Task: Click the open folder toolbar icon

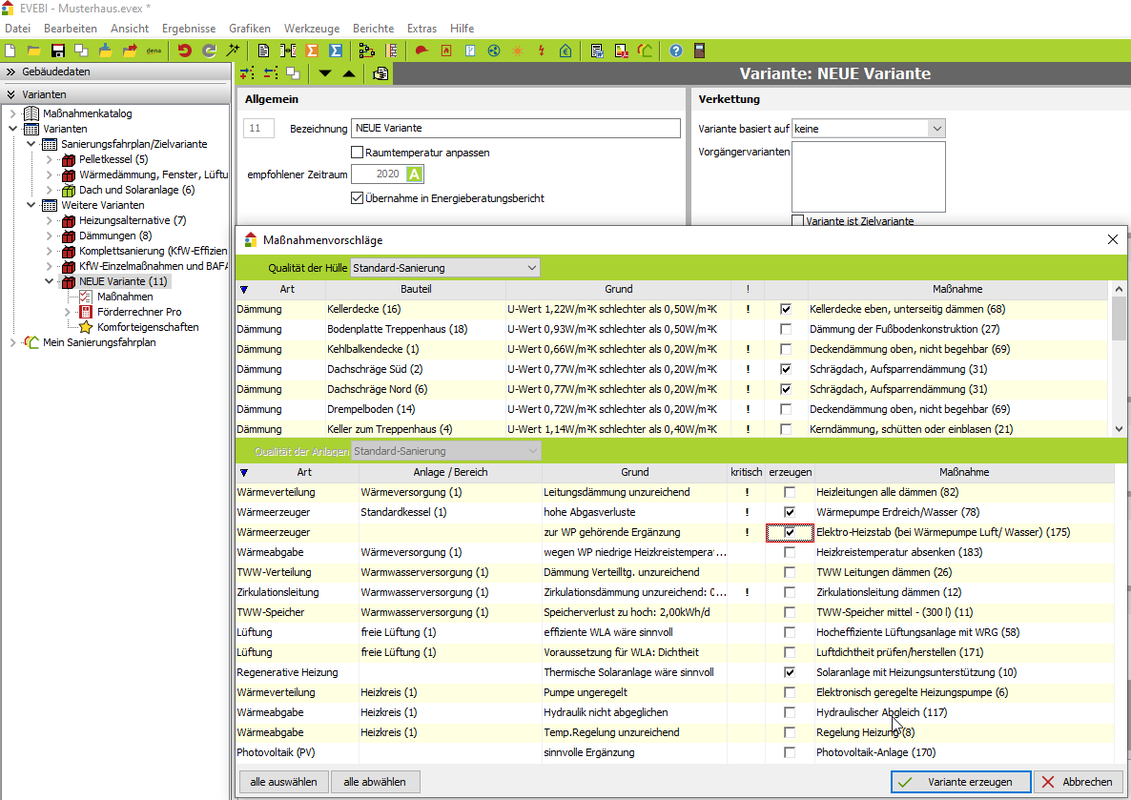Action: tap(33, 50)
